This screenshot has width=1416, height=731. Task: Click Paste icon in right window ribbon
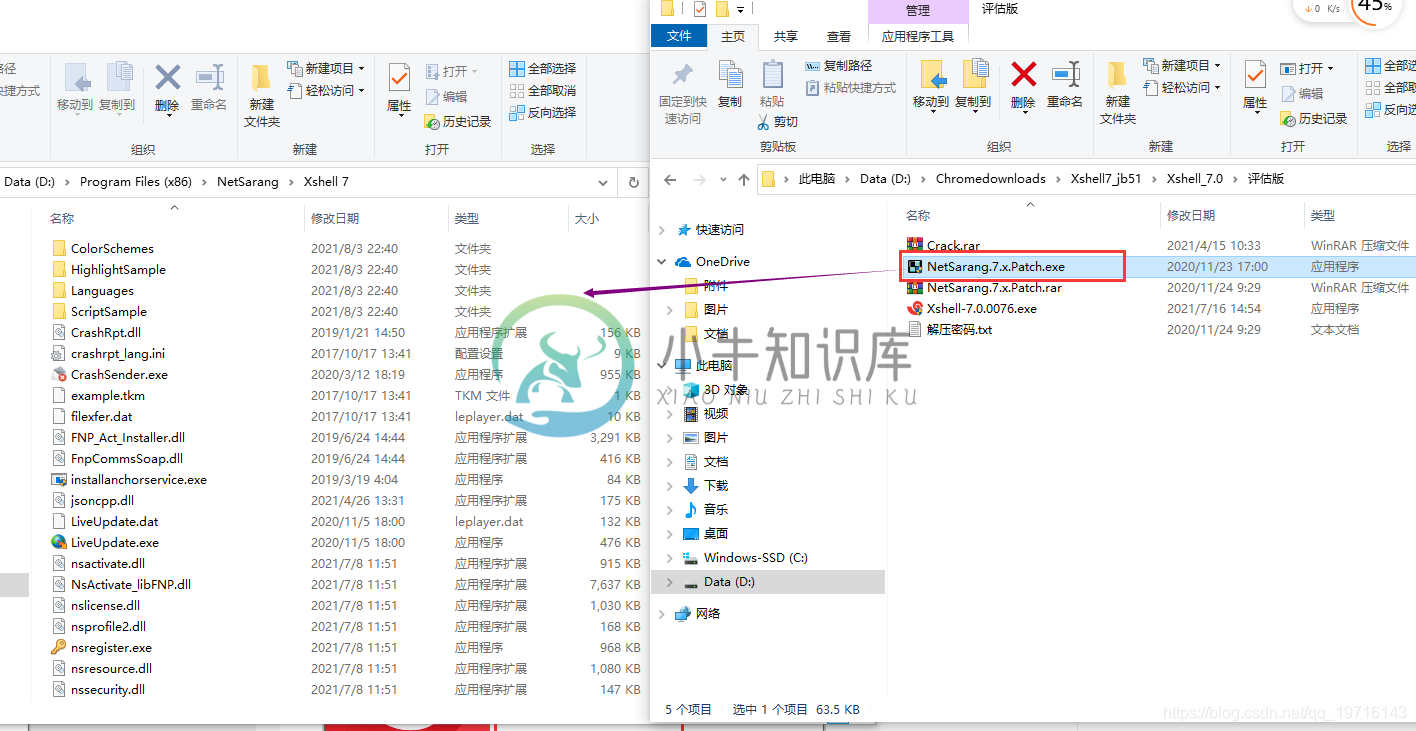[772, 75]
